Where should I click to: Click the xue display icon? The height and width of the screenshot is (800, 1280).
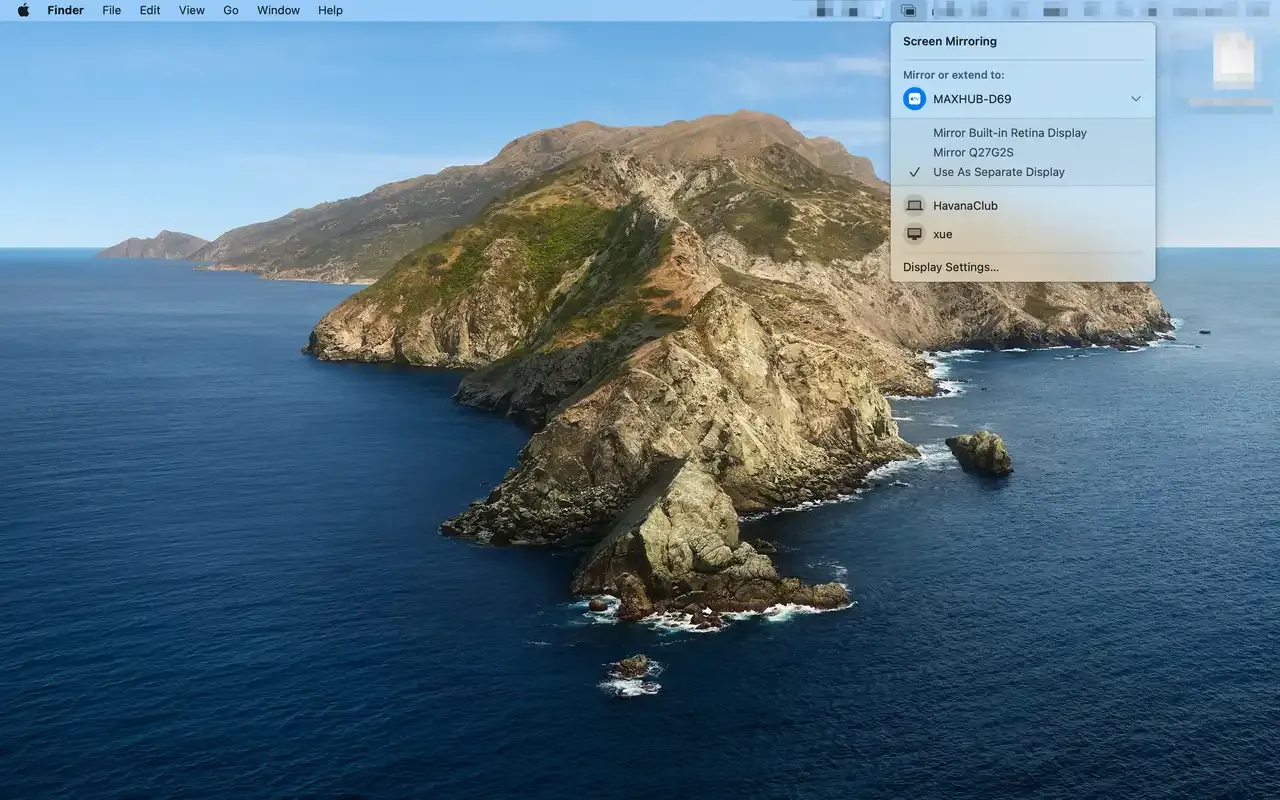pyautogui.click(x=914, y=234)
